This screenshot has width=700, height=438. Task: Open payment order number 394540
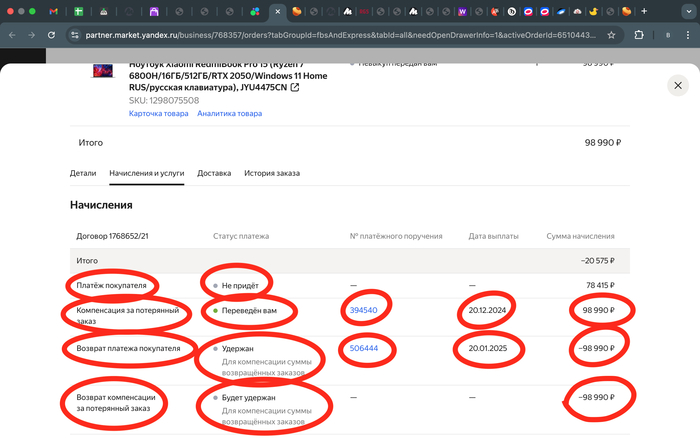(x=363, y=311)
